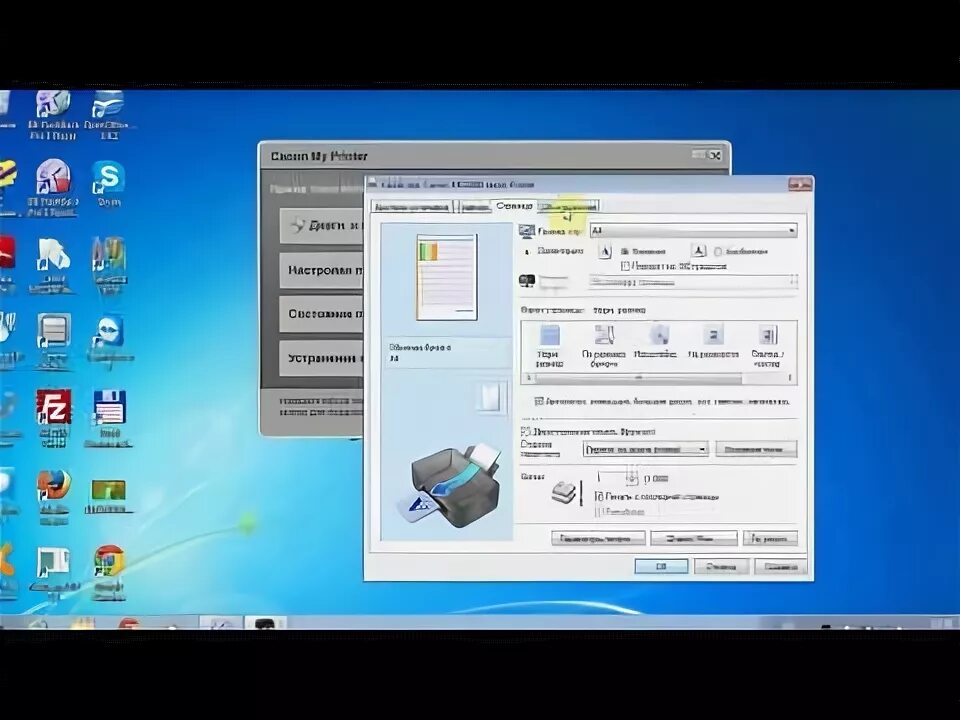Screen dimensions: 960x720
Task: Click Диагн... button in Clean My Printer
Action: click(322, 226)
